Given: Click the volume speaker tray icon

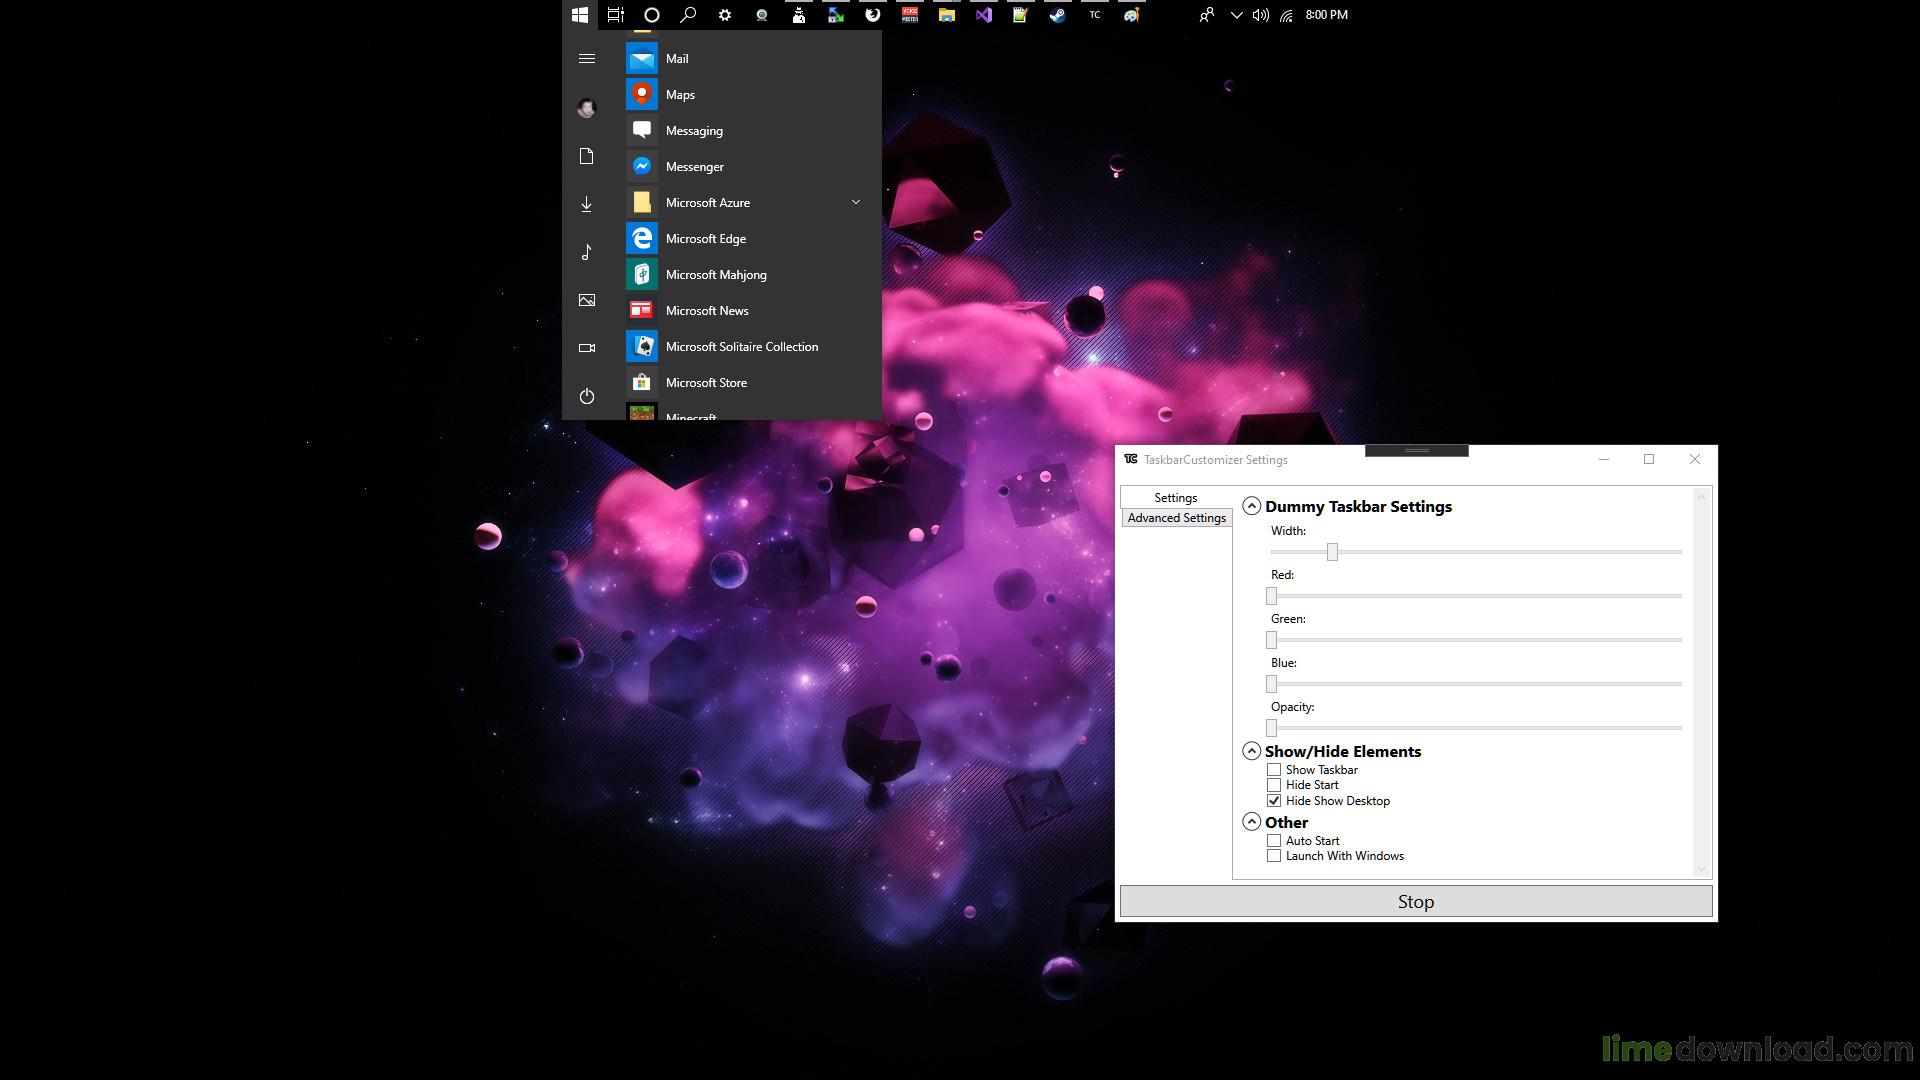Looking at the screenshot, I should [1261, 15].
